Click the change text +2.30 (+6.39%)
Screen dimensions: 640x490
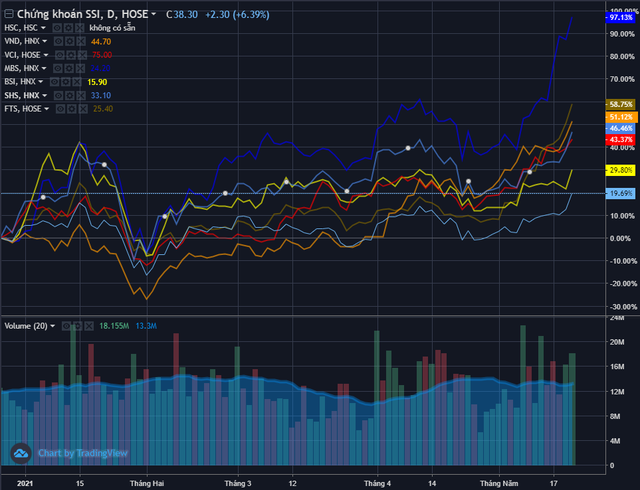coord(237,15)
